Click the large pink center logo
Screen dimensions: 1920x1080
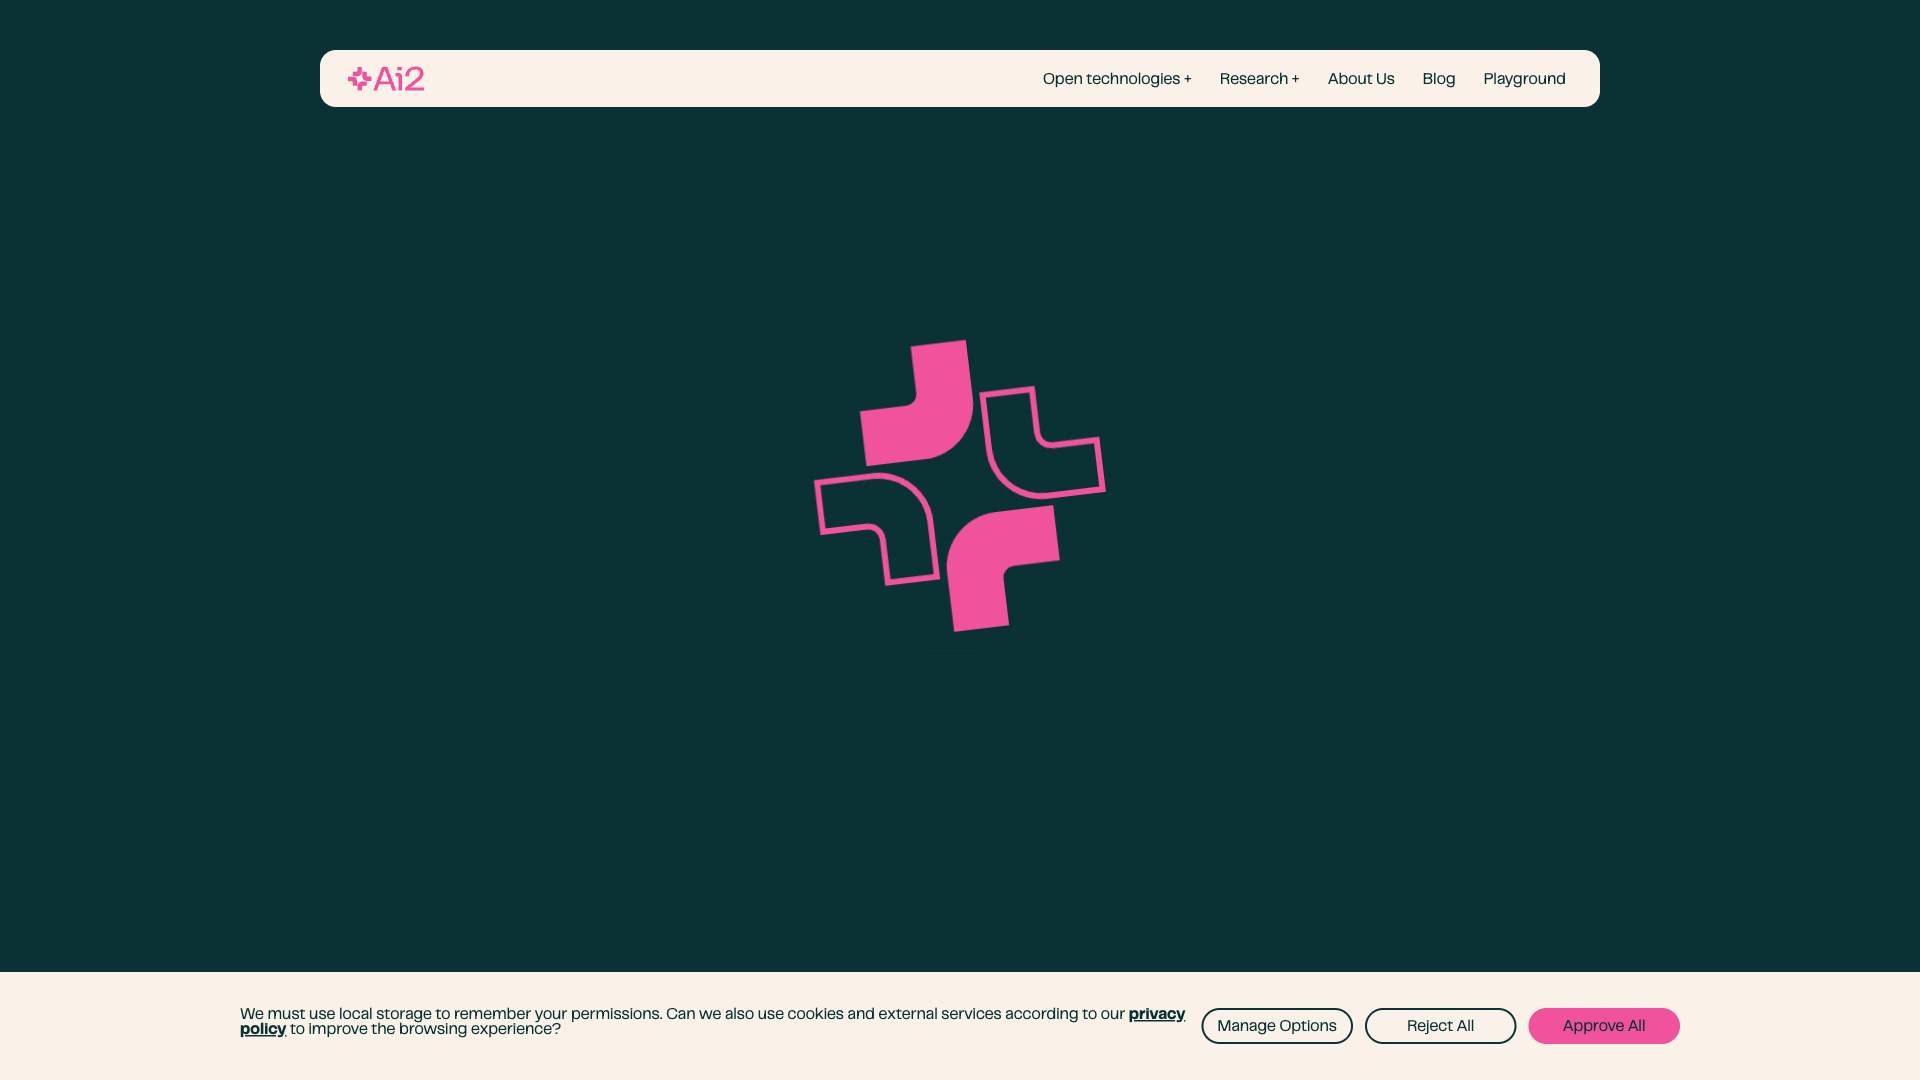[x=960, y=486]
